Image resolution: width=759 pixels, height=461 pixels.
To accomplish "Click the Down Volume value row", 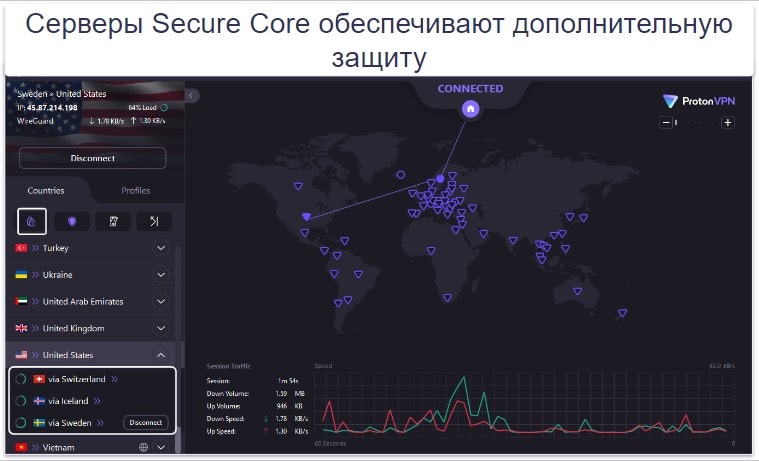I will [x=257, y=394].
